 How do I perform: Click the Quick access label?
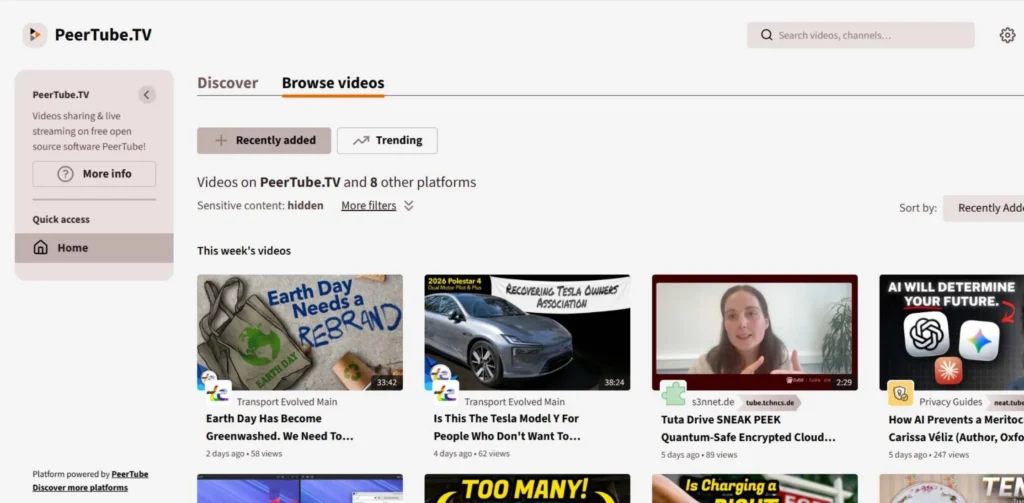(x=61, y=219)
